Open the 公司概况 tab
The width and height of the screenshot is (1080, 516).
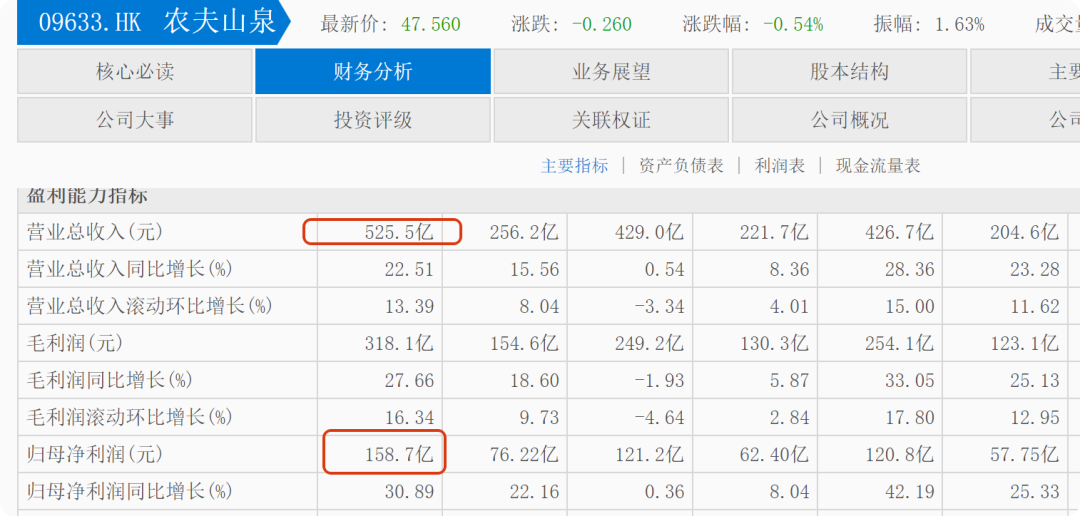pyautogui.click(x=849, y=120)
